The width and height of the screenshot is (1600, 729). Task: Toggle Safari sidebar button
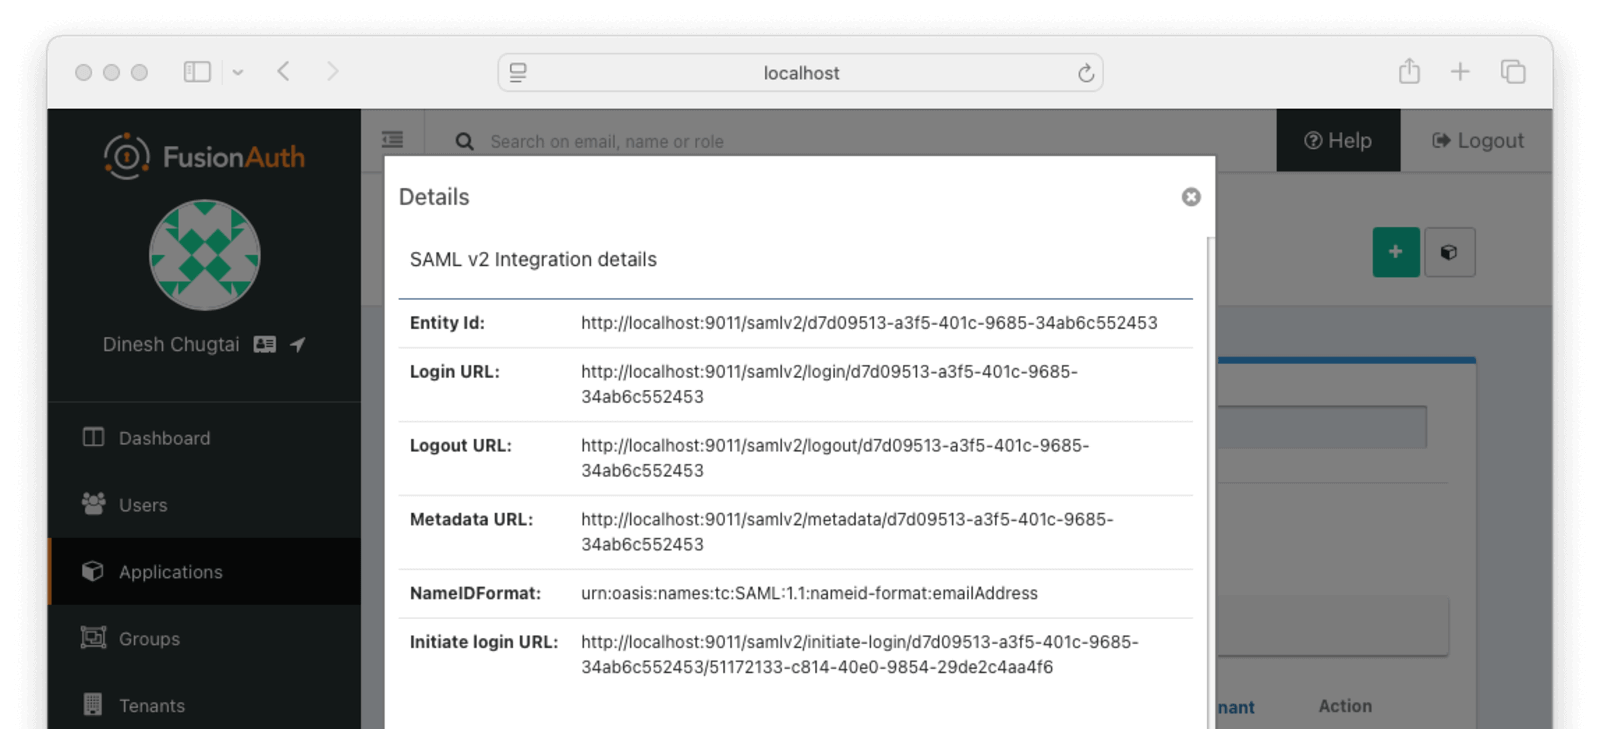197,72
